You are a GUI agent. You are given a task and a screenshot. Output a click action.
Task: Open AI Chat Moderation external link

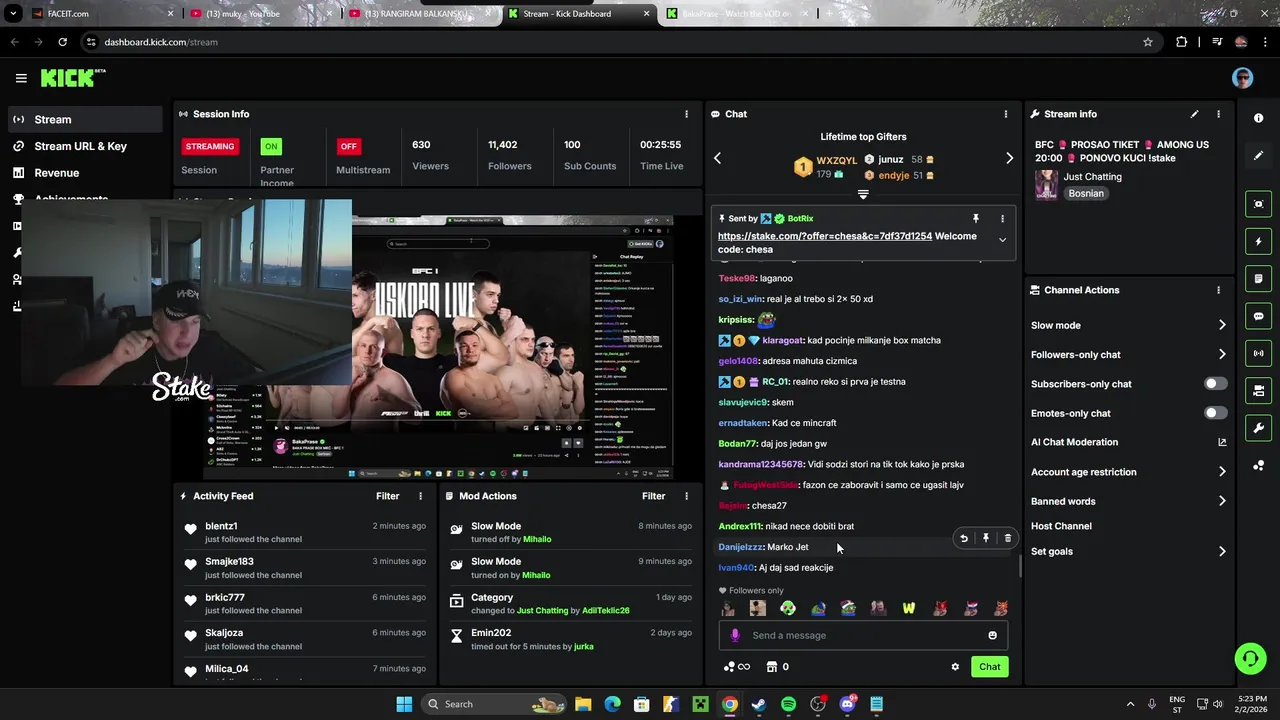1222,442
